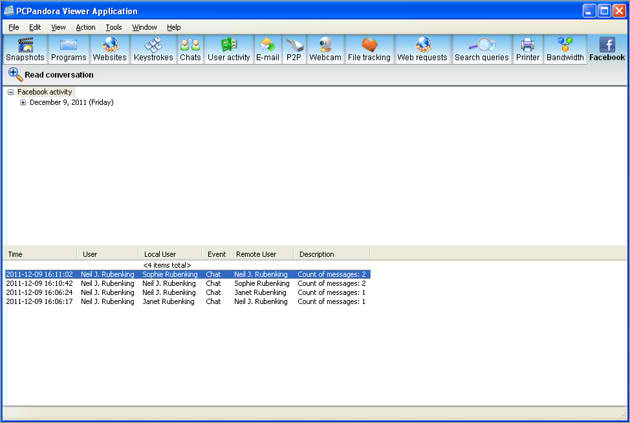This screenshot has height=423, width=630.
Task: Open the Printer activity icon
Action: [x=527, y=50]
